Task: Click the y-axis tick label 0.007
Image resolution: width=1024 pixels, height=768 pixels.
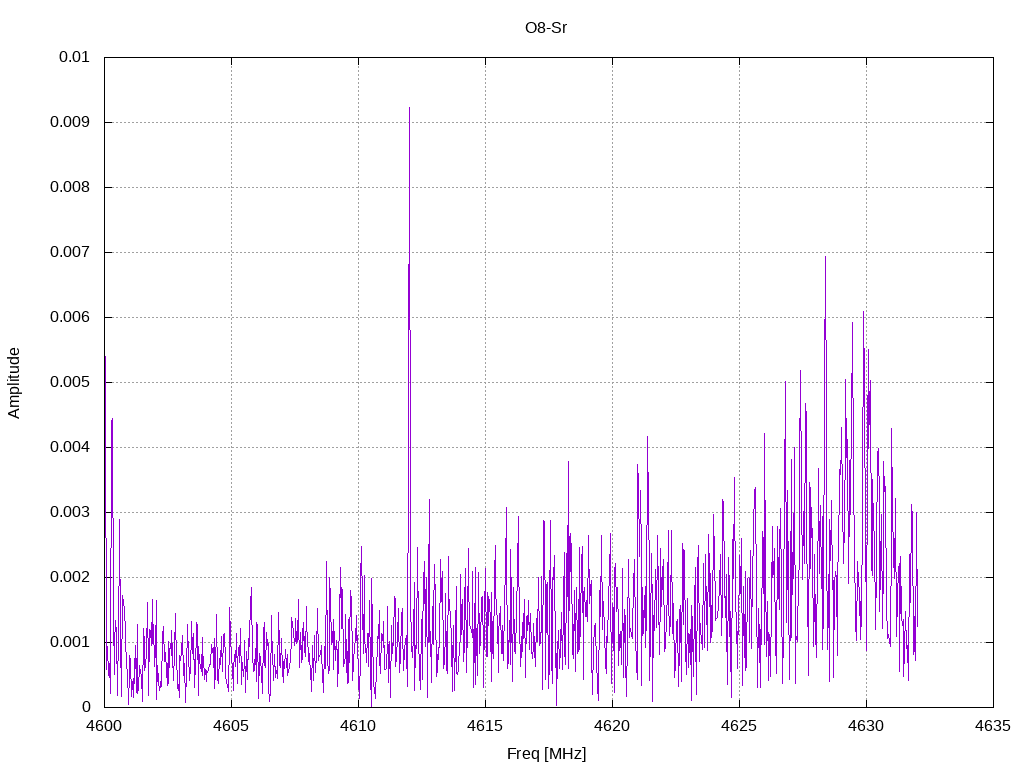Action: coord(69,252)
